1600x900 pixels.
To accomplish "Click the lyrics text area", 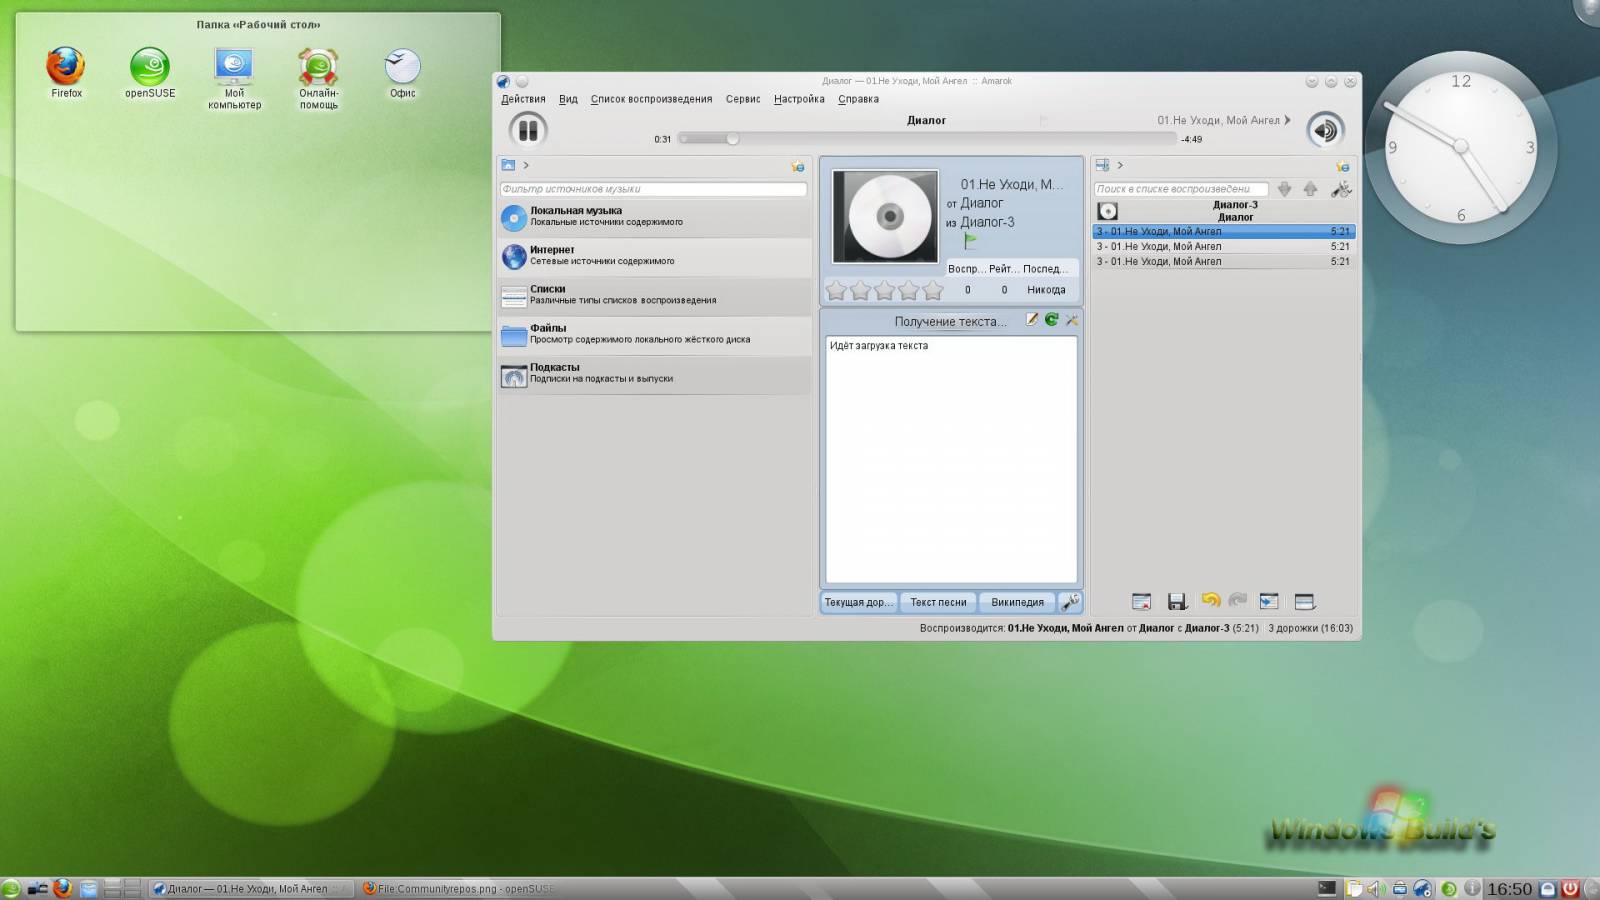I will (951, 459).
